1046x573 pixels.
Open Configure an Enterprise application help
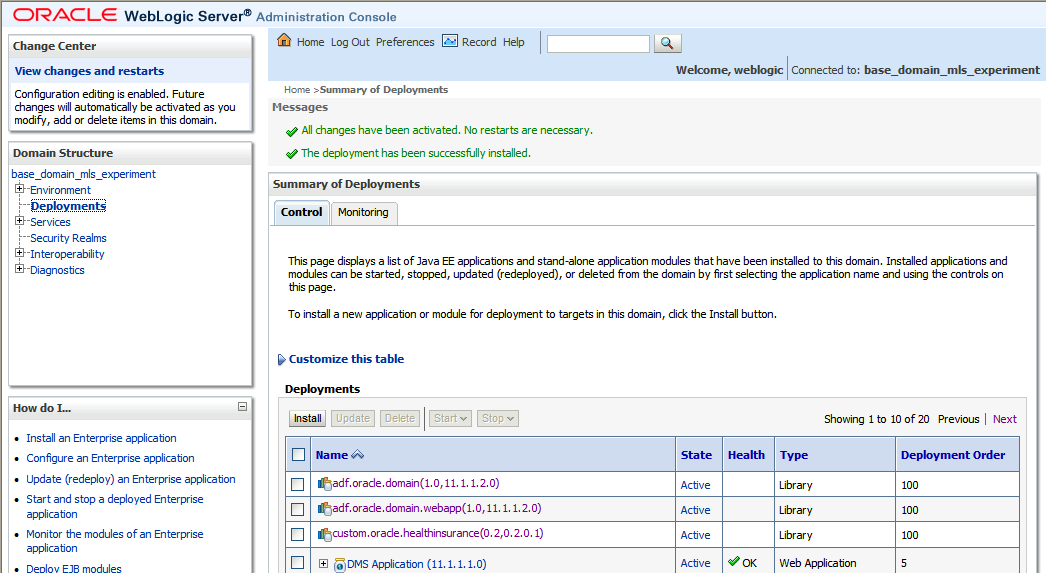click(x=110, y=458)
